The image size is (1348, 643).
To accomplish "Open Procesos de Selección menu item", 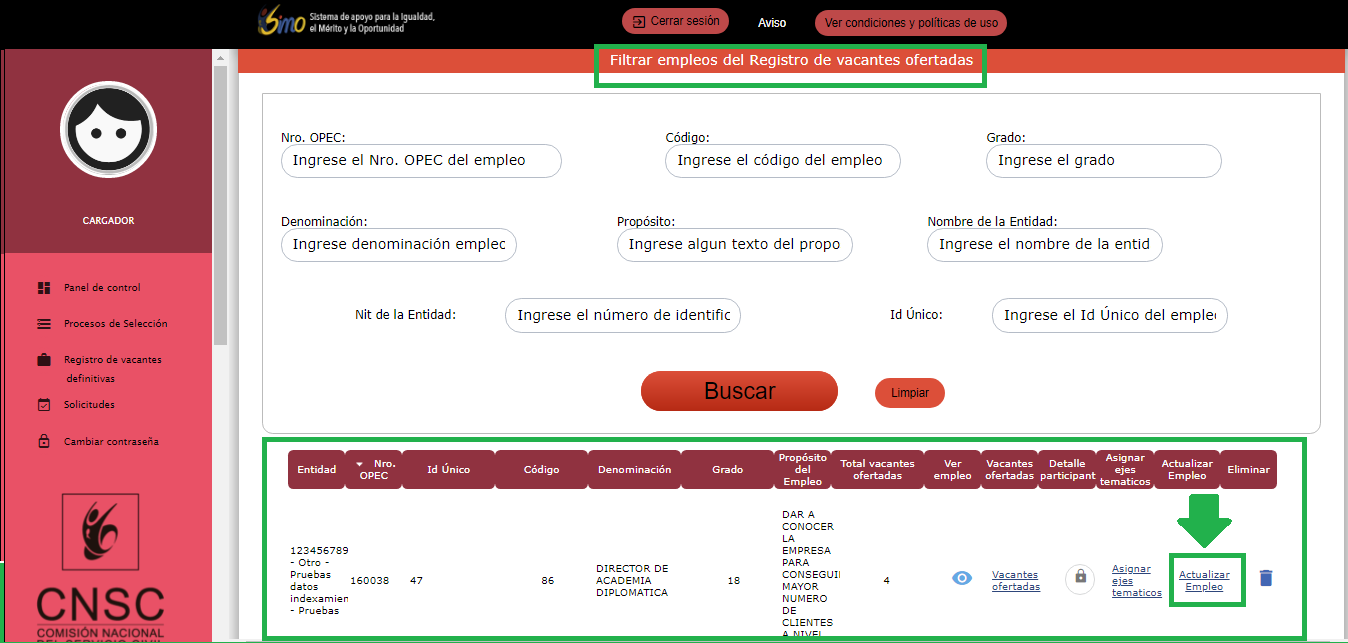I will pyautogui.click(x=115, y=324).
